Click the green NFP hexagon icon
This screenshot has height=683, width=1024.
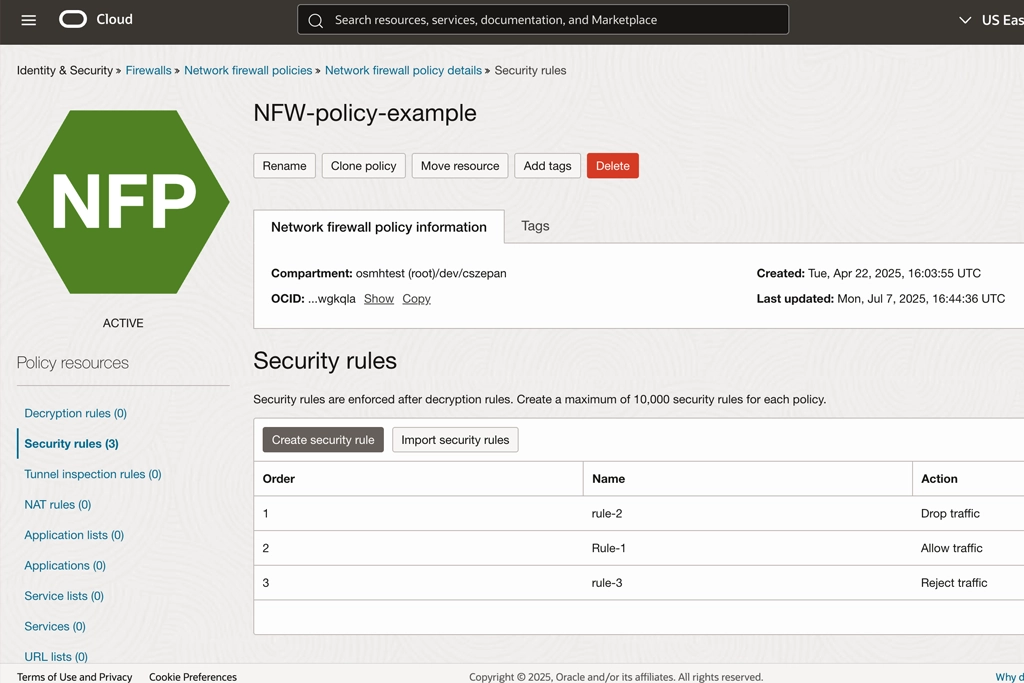coord(123,202)
